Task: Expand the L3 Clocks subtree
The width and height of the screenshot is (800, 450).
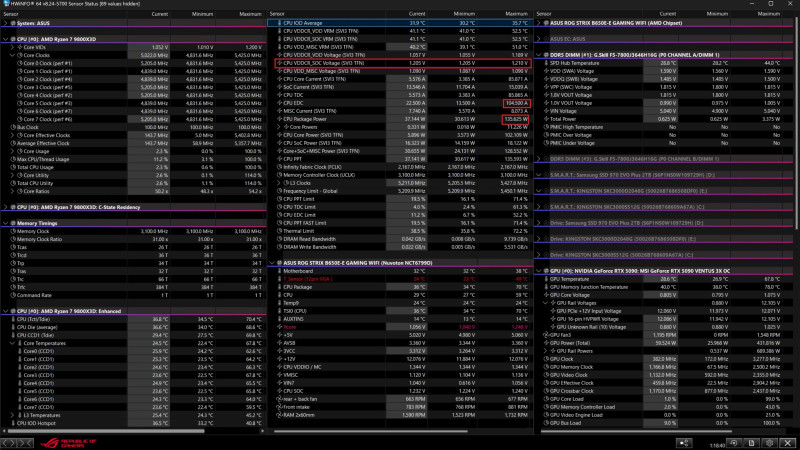Action: 279,183
